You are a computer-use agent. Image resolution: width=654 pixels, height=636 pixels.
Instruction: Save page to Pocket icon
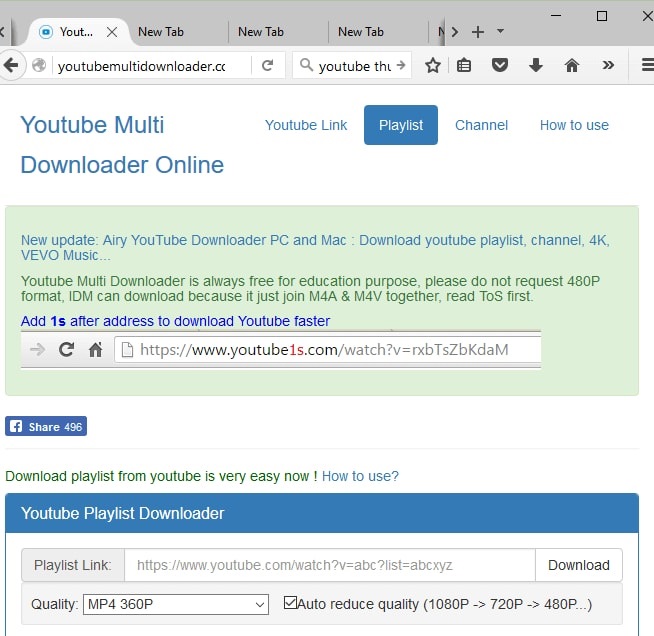pyautogui.click(x=500, y=65)
